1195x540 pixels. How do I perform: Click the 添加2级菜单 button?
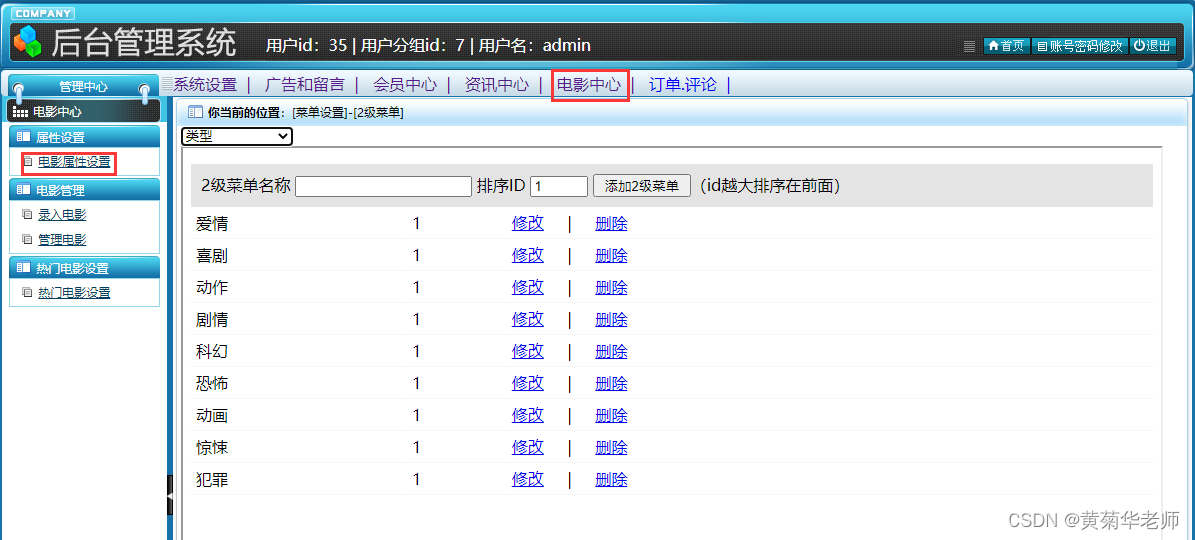tap(642, 186)
